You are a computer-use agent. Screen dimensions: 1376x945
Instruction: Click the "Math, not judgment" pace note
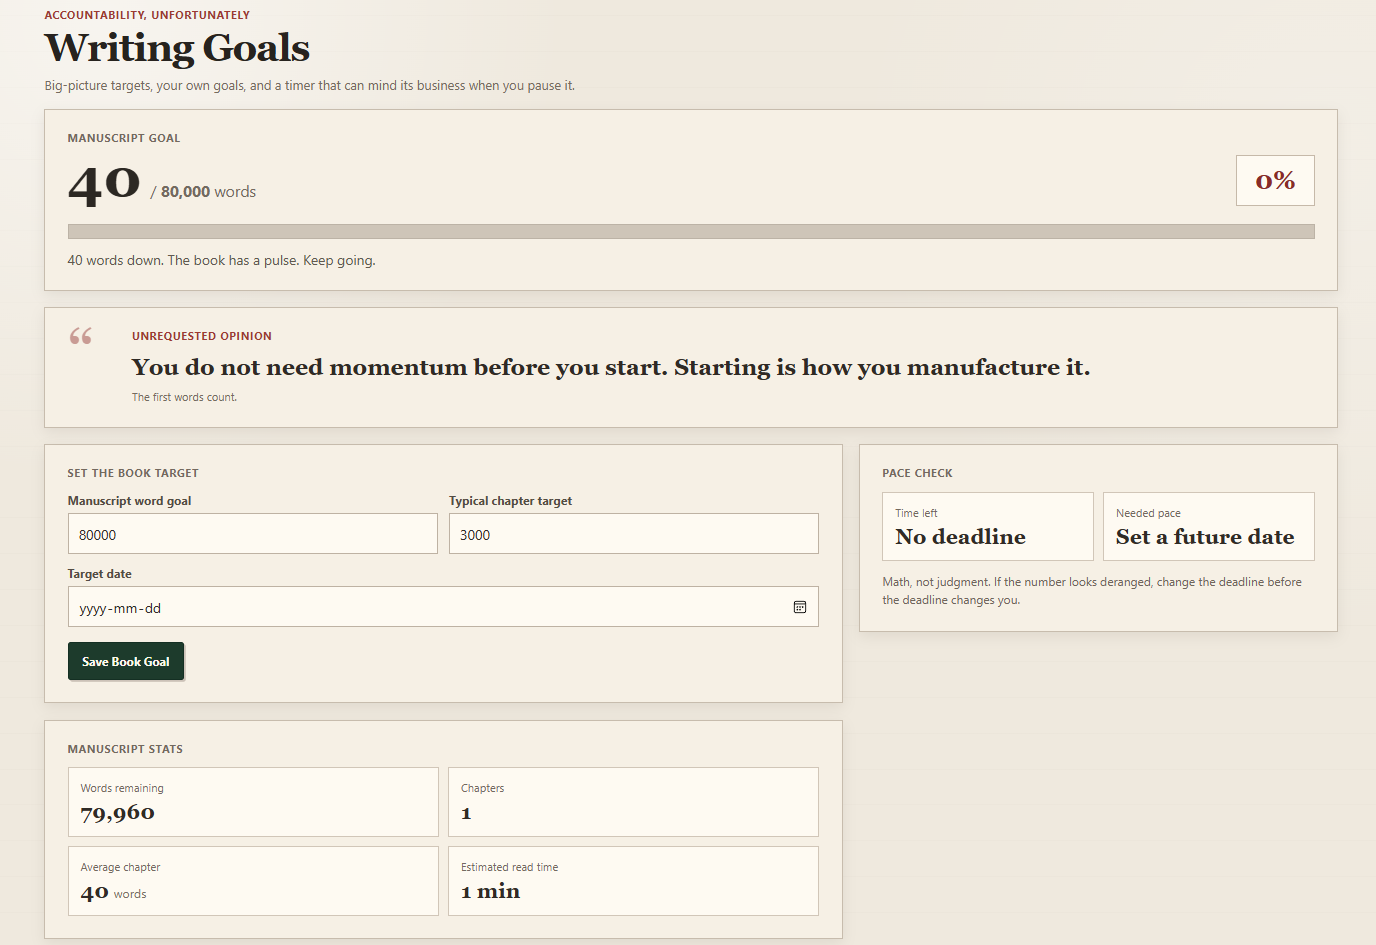click(1092, 591)
